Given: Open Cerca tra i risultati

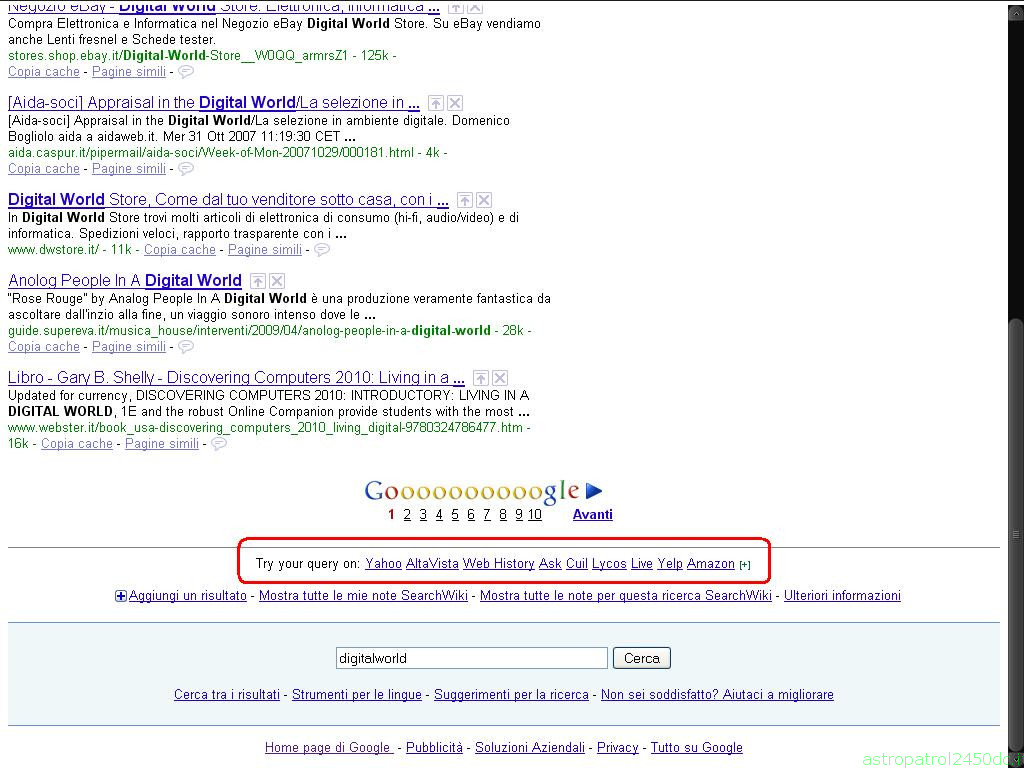Looking at the screenshot, I should [x=227, y=695].
